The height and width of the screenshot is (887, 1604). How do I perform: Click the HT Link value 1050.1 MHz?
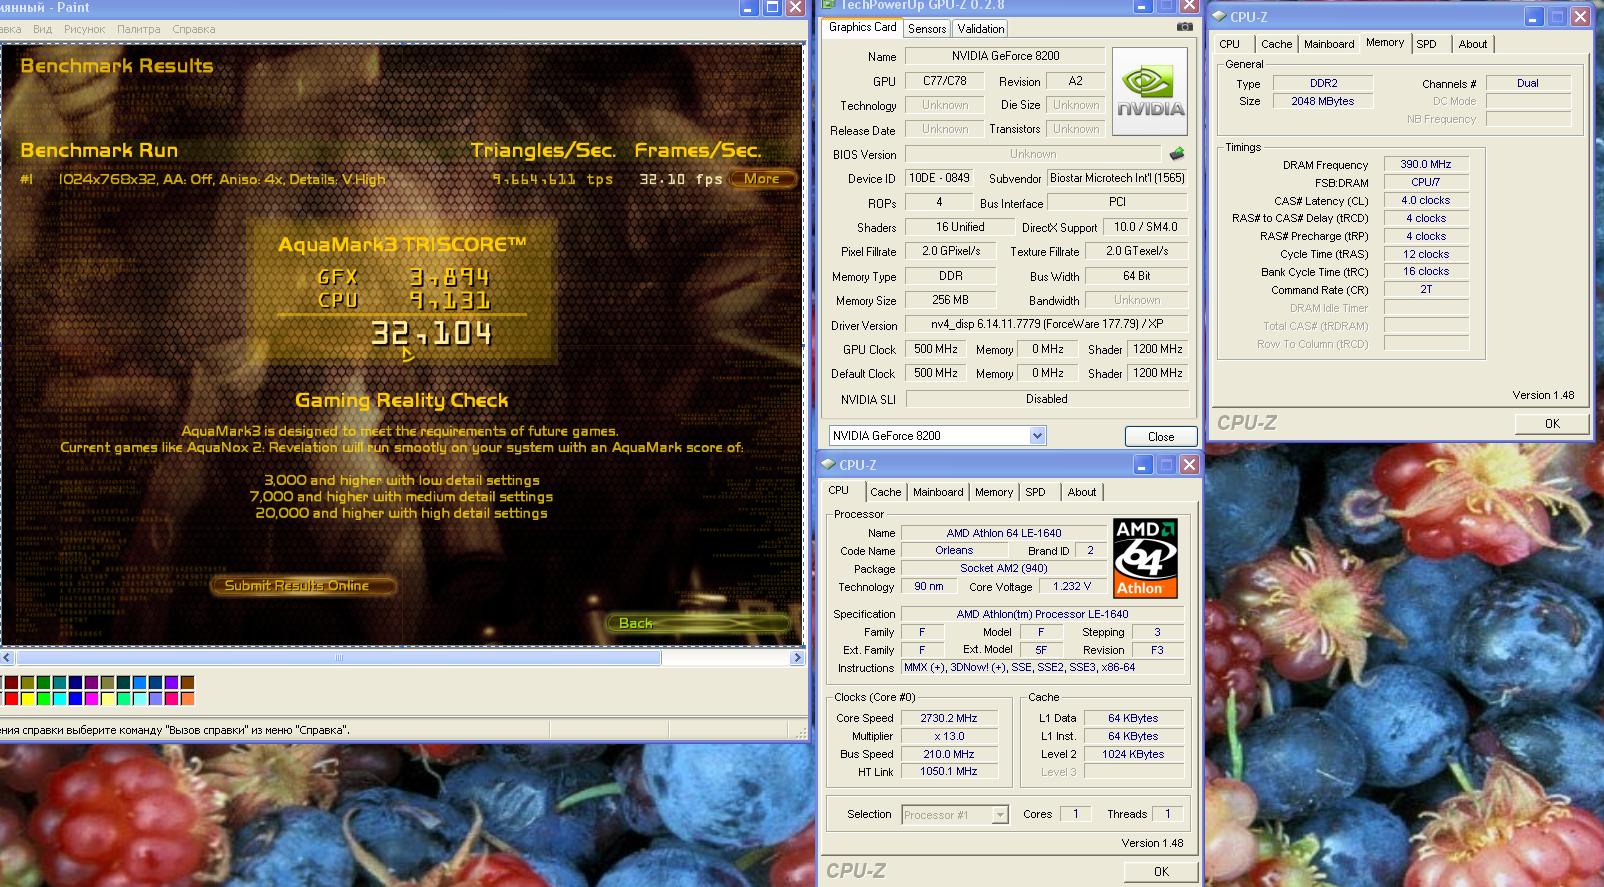[949, 772]
